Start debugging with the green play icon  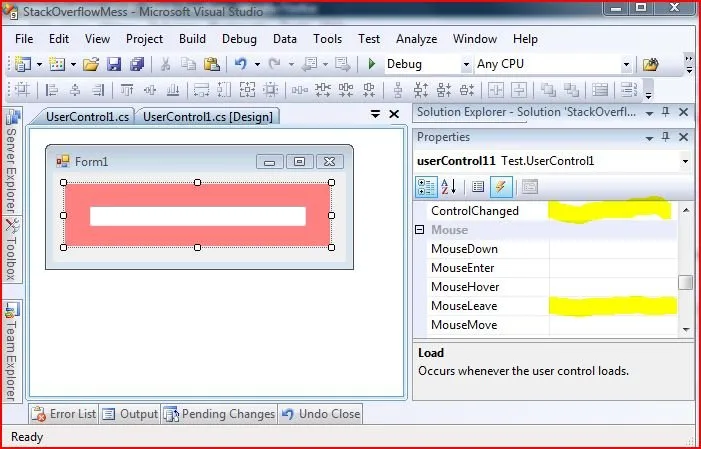pyautogui.click(x=372, y=64)
